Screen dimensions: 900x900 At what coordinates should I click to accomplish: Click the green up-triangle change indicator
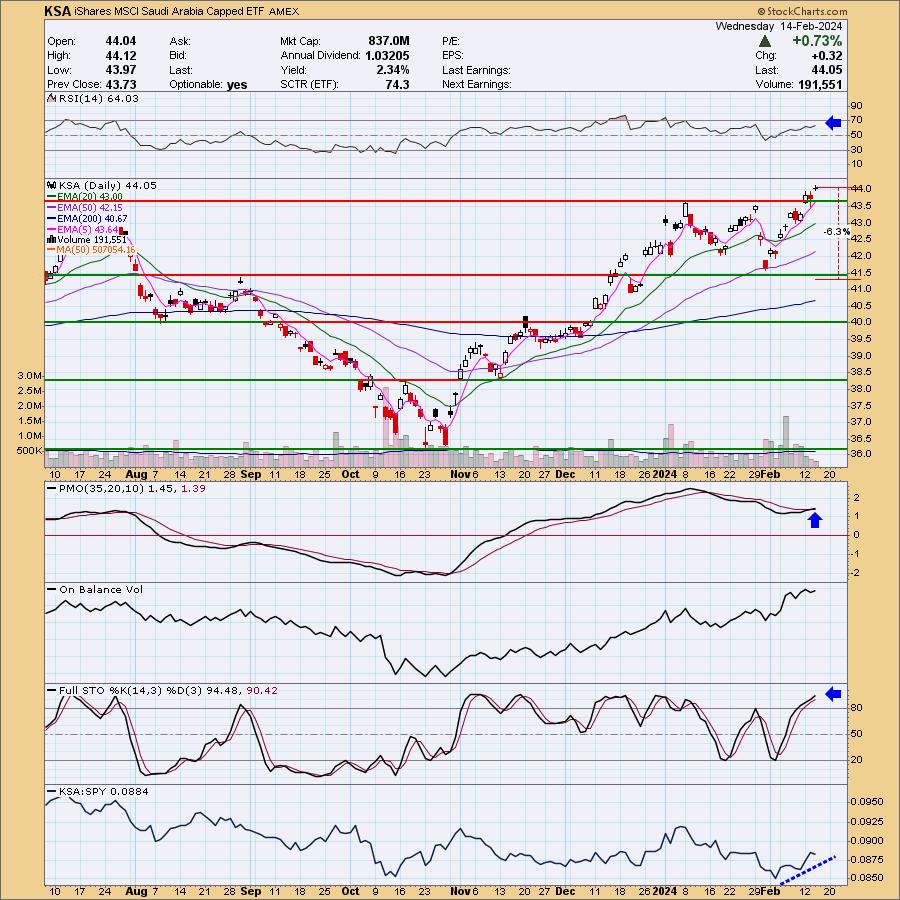point(764,41)
